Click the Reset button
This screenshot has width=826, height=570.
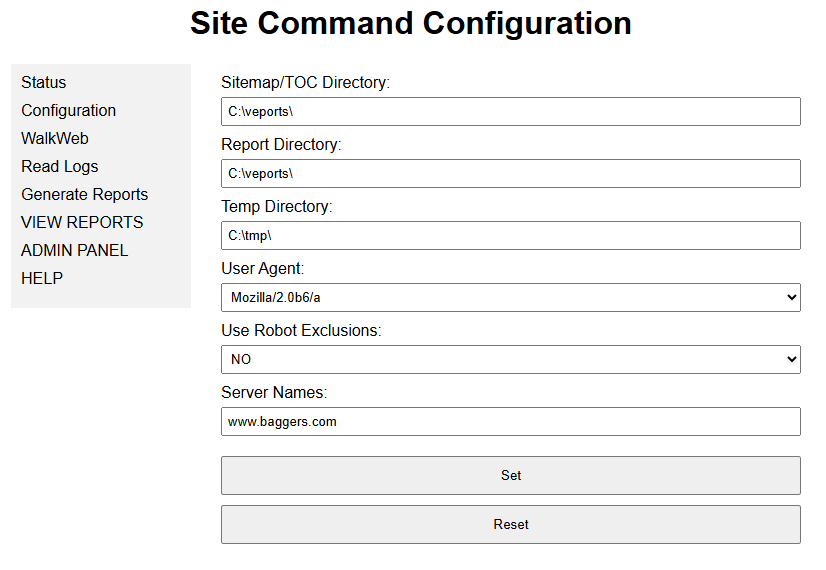(510, 524)
